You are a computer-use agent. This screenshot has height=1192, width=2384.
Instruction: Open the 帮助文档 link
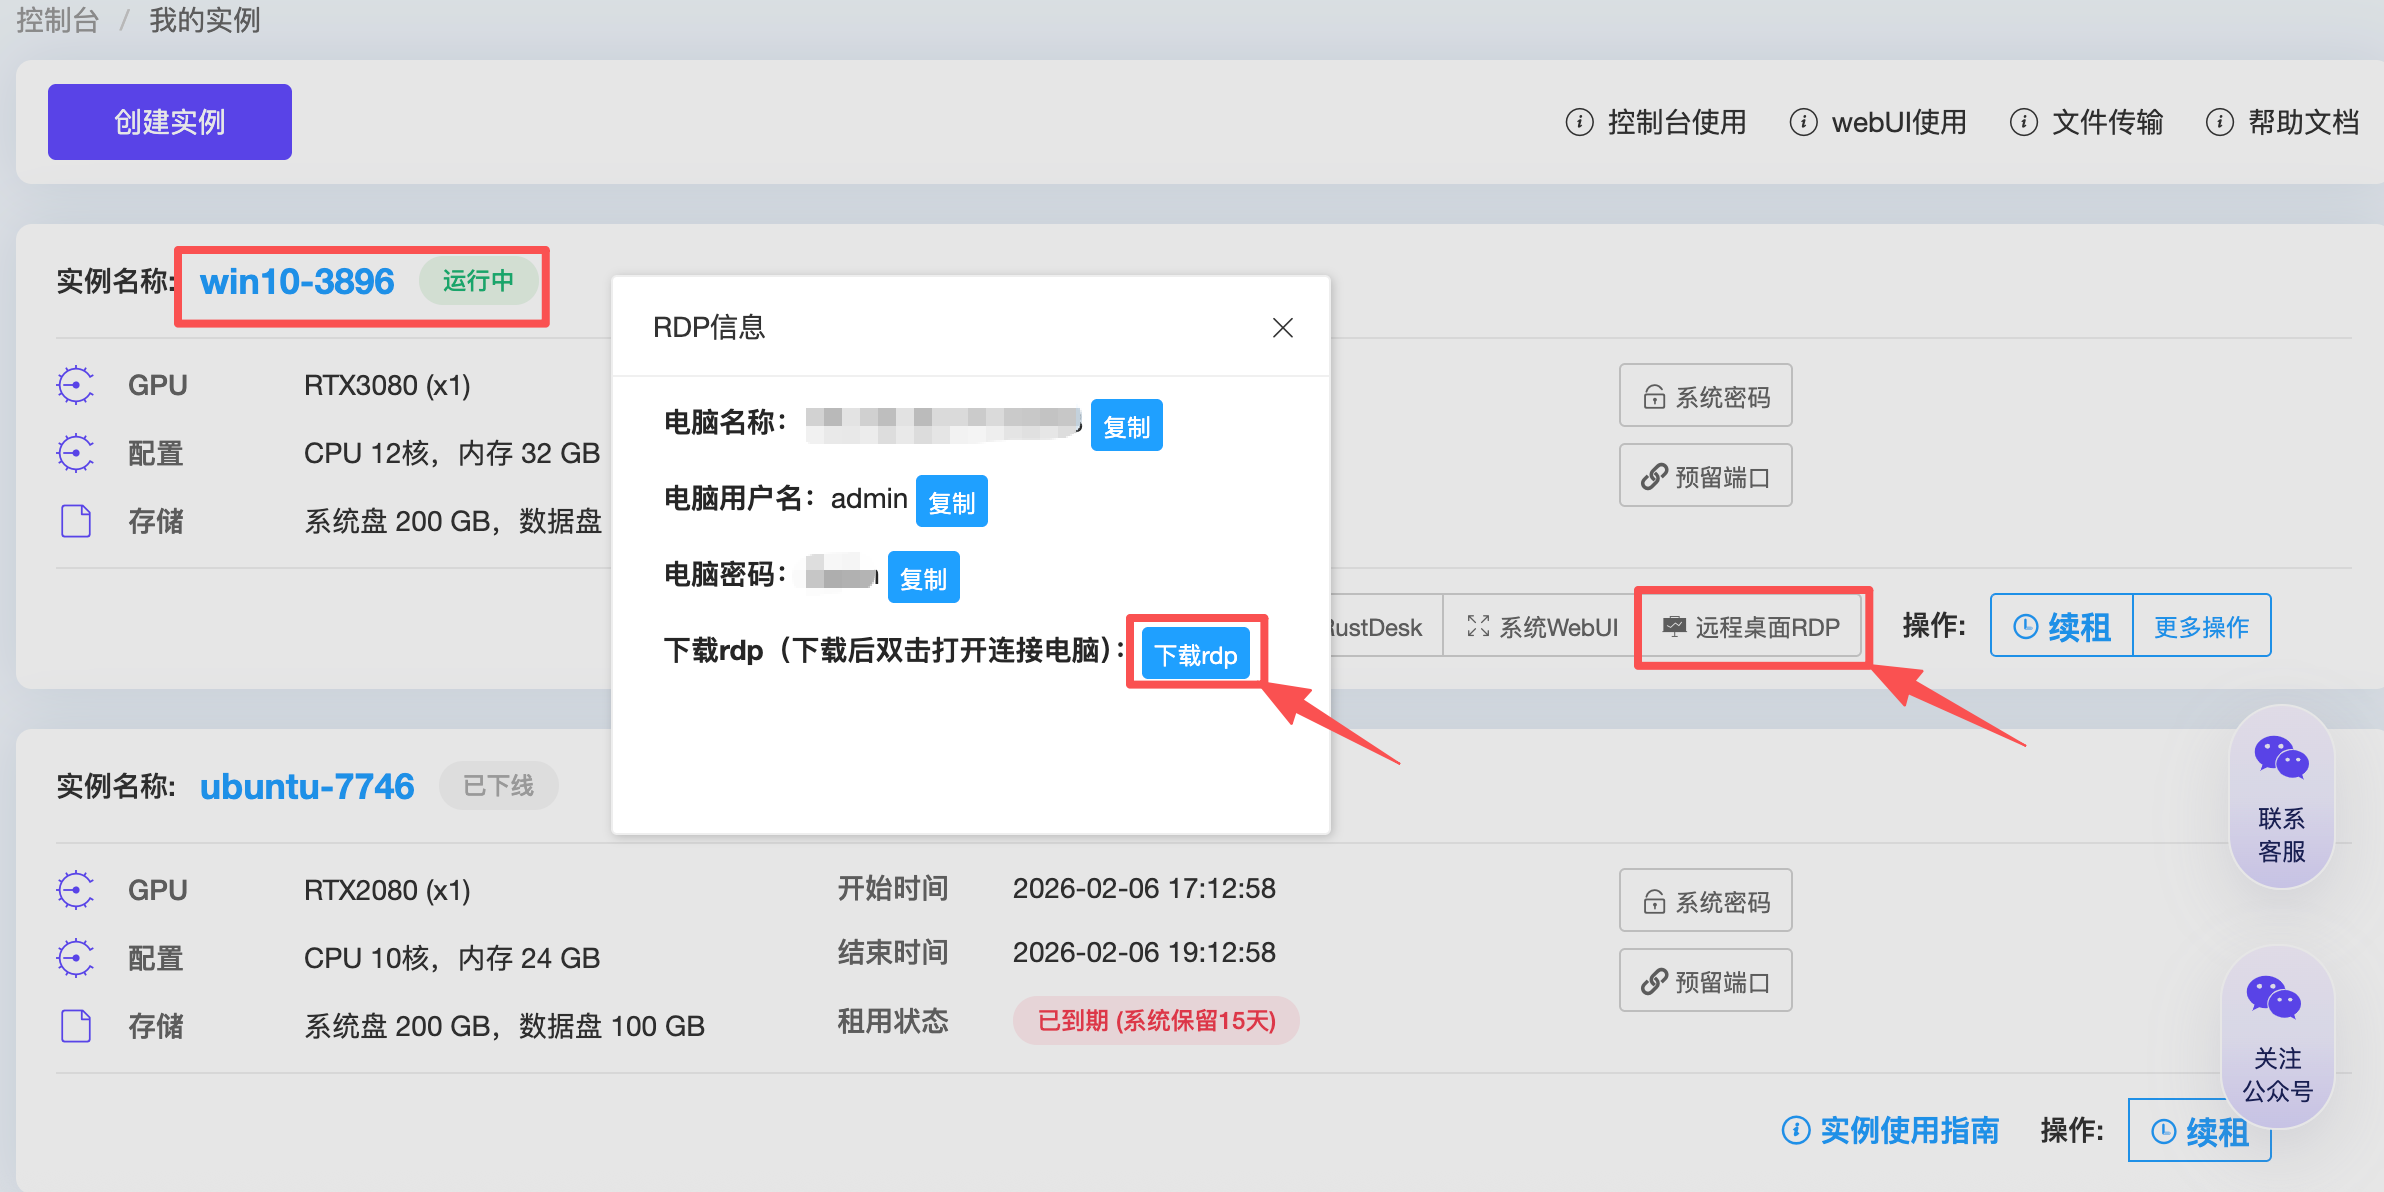[x=2302, y=122]
